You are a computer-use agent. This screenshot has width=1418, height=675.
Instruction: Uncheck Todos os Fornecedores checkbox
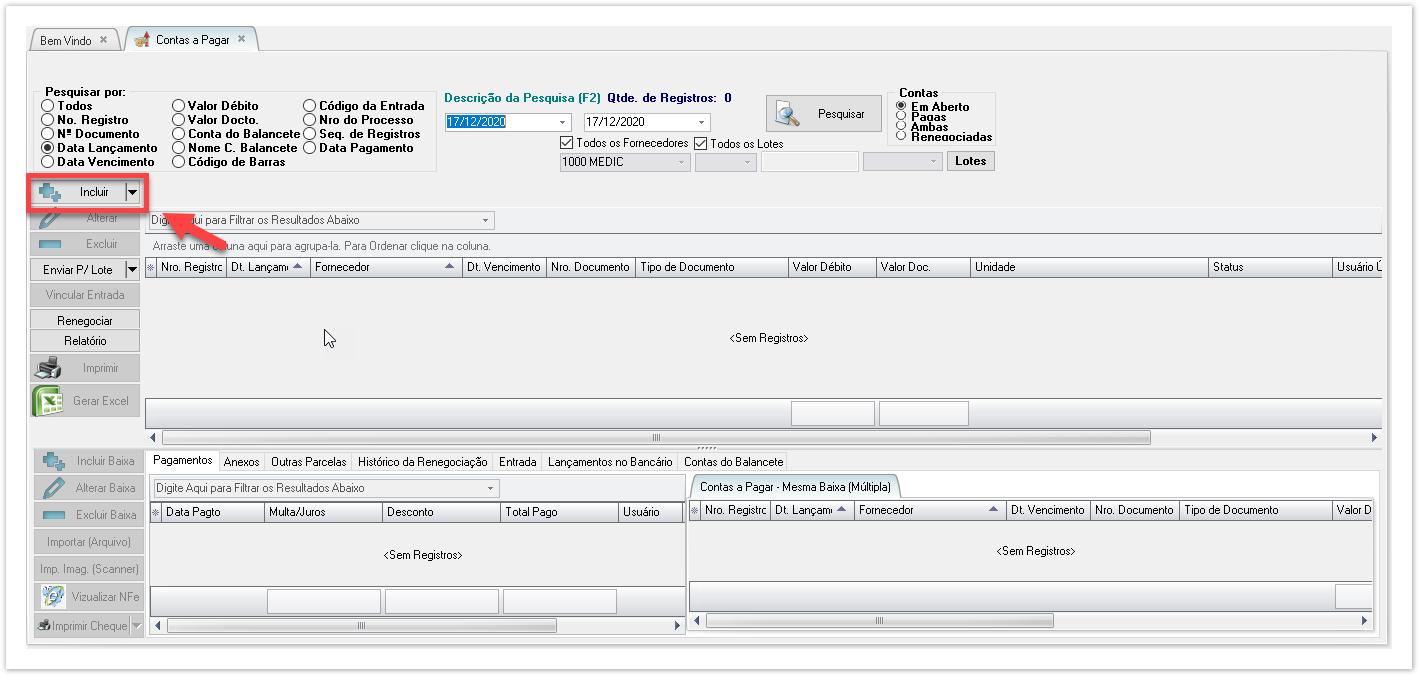click(568, 143)
